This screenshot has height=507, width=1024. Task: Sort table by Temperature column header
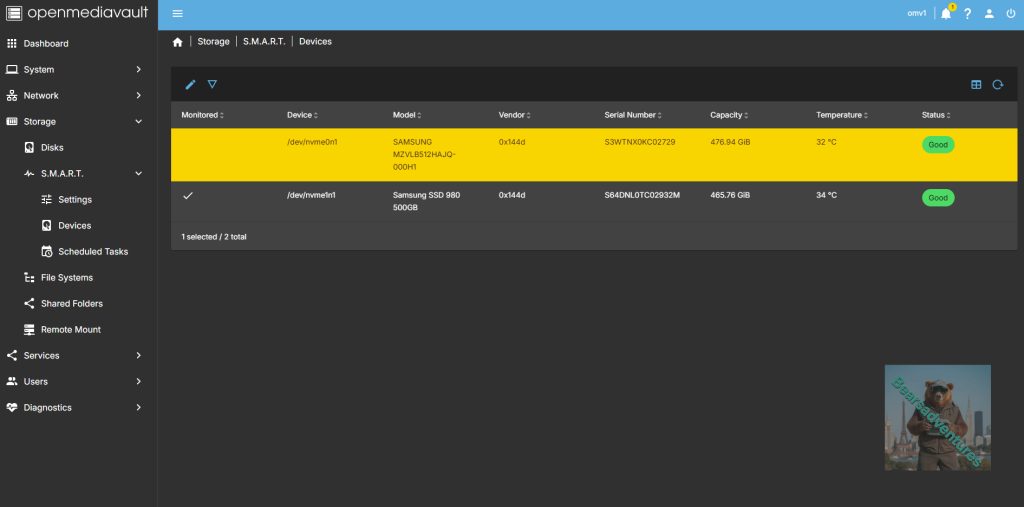(838, 115)
